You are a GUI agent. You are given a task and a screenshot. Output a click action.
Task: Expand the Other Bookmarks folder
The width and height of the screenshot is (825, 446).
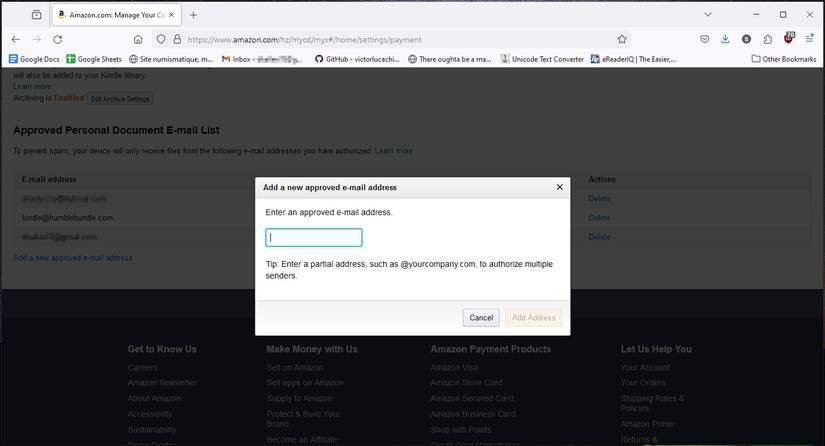(x=784, y=59)
